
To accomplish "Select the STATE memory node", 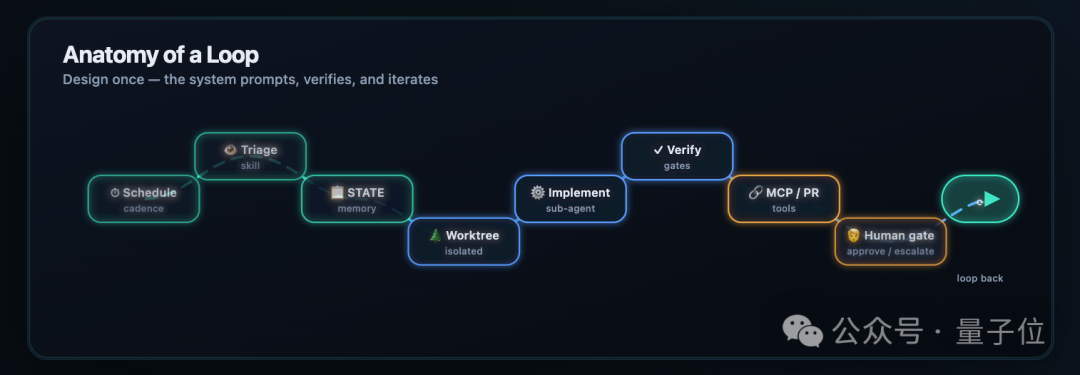I will 357,199.
